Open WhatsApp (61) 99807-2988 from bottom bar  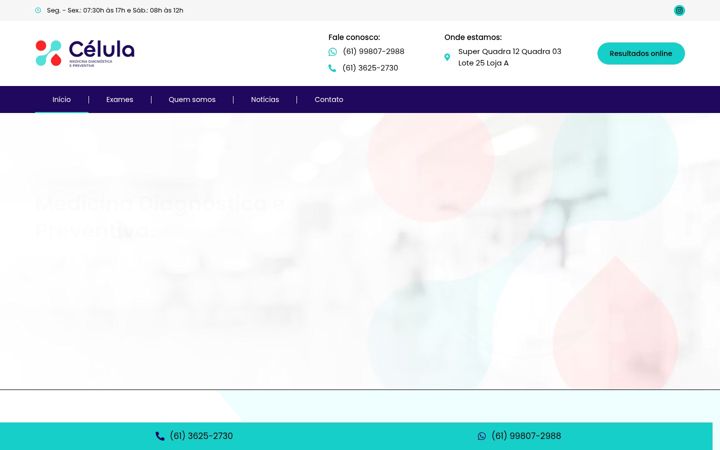[526, 436]
